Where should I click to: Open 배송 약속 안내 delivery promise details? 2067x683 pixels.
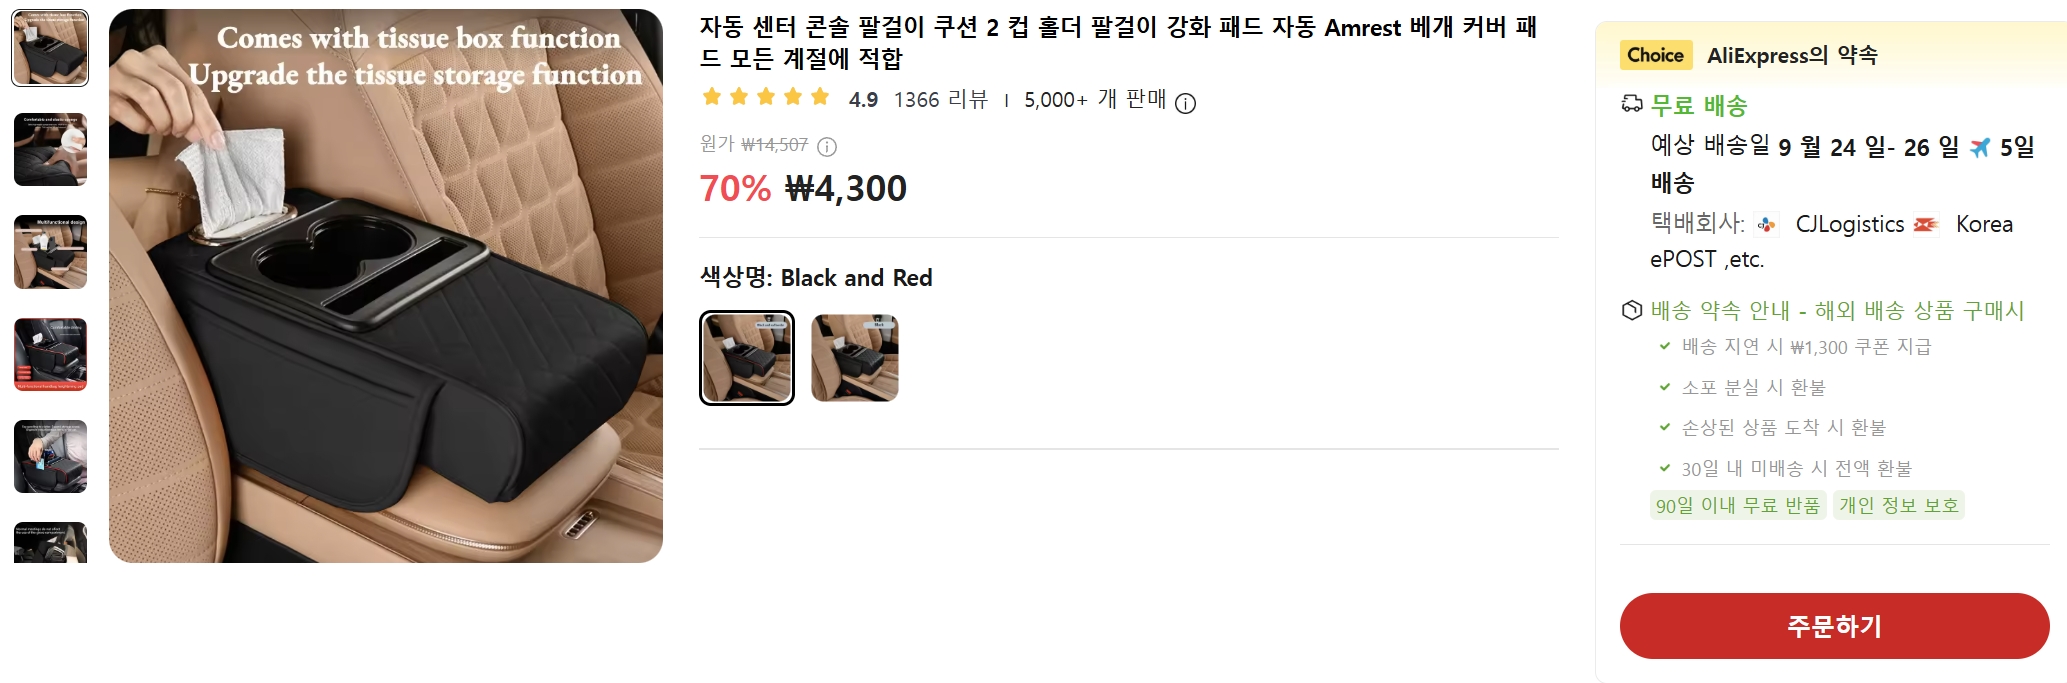[1837, 311]
